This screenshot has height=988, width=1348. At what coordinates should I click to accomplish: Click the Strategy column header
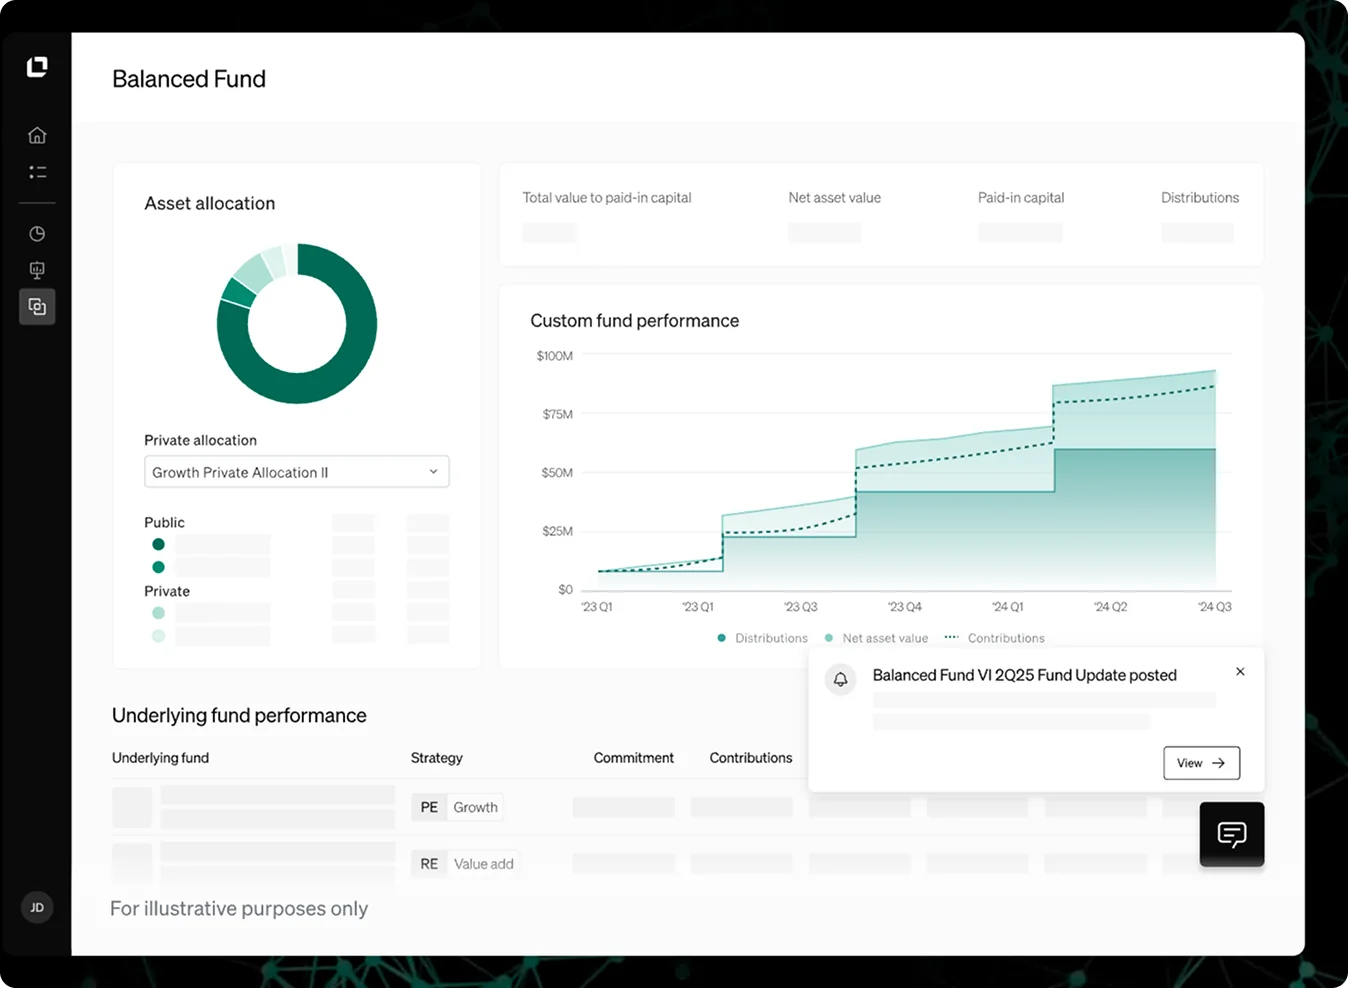(437, 758)
